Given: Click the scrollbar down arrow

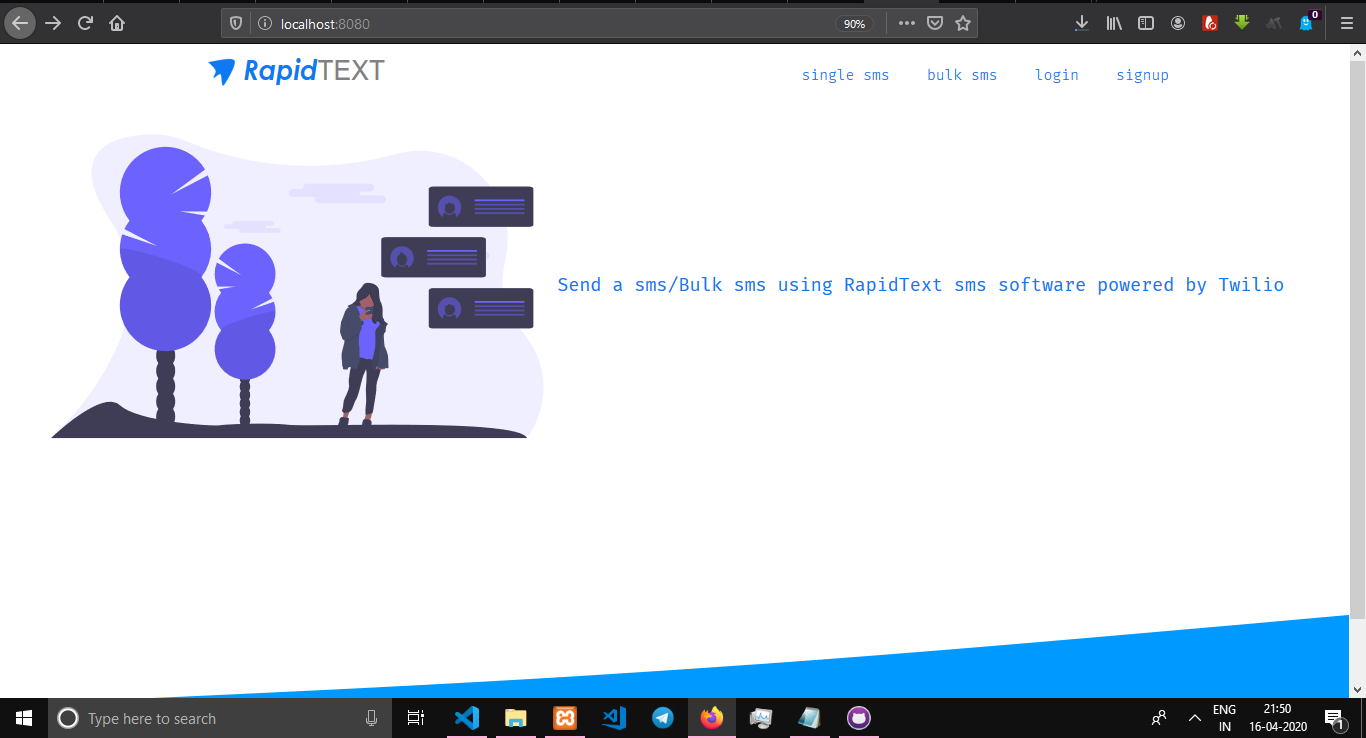Looking at the screenshot, I should pos(1357,689).
